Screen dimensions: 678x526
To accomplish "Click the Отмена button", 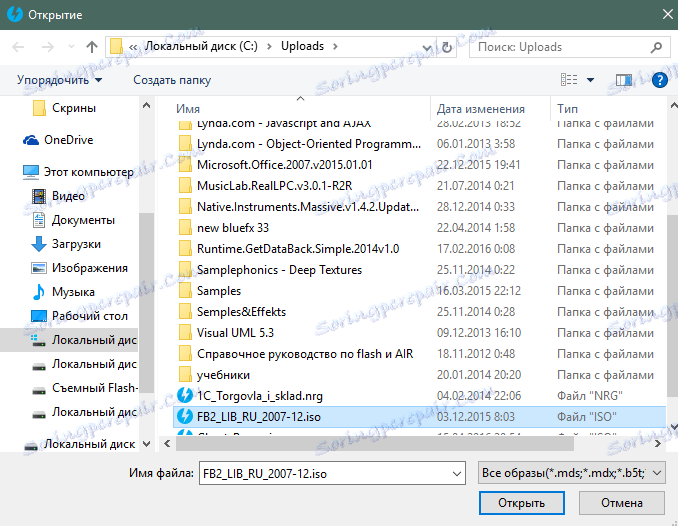I will coord(621,503).
